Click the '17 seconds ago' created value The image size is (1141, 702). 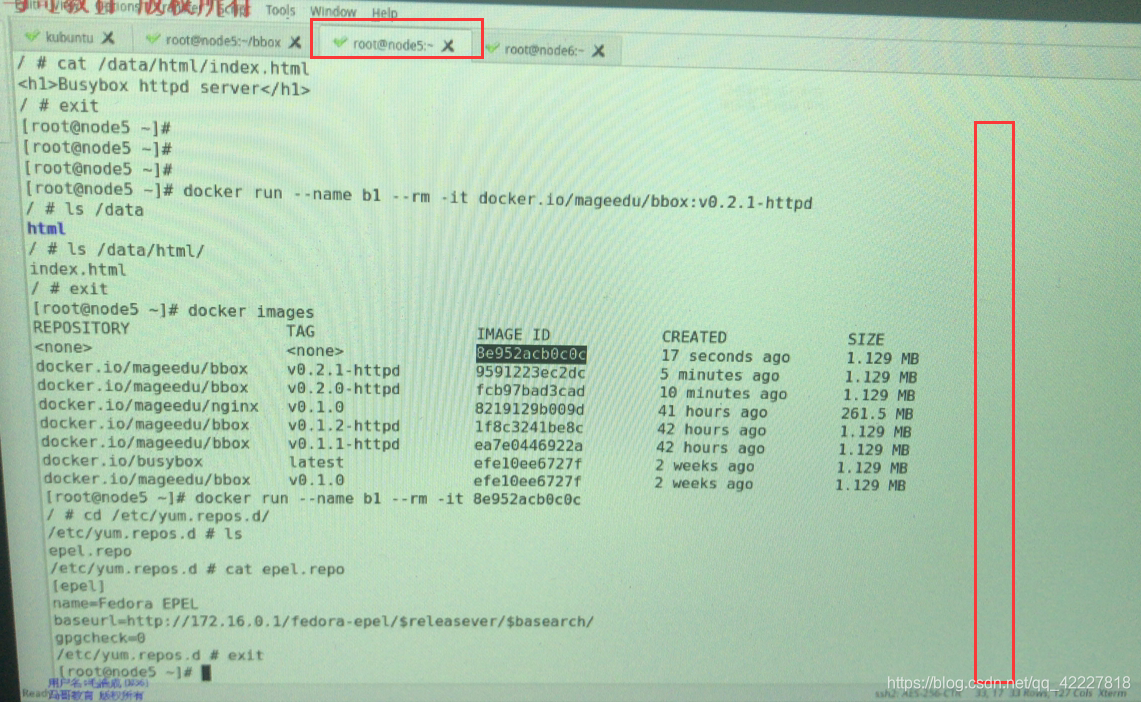725,356
